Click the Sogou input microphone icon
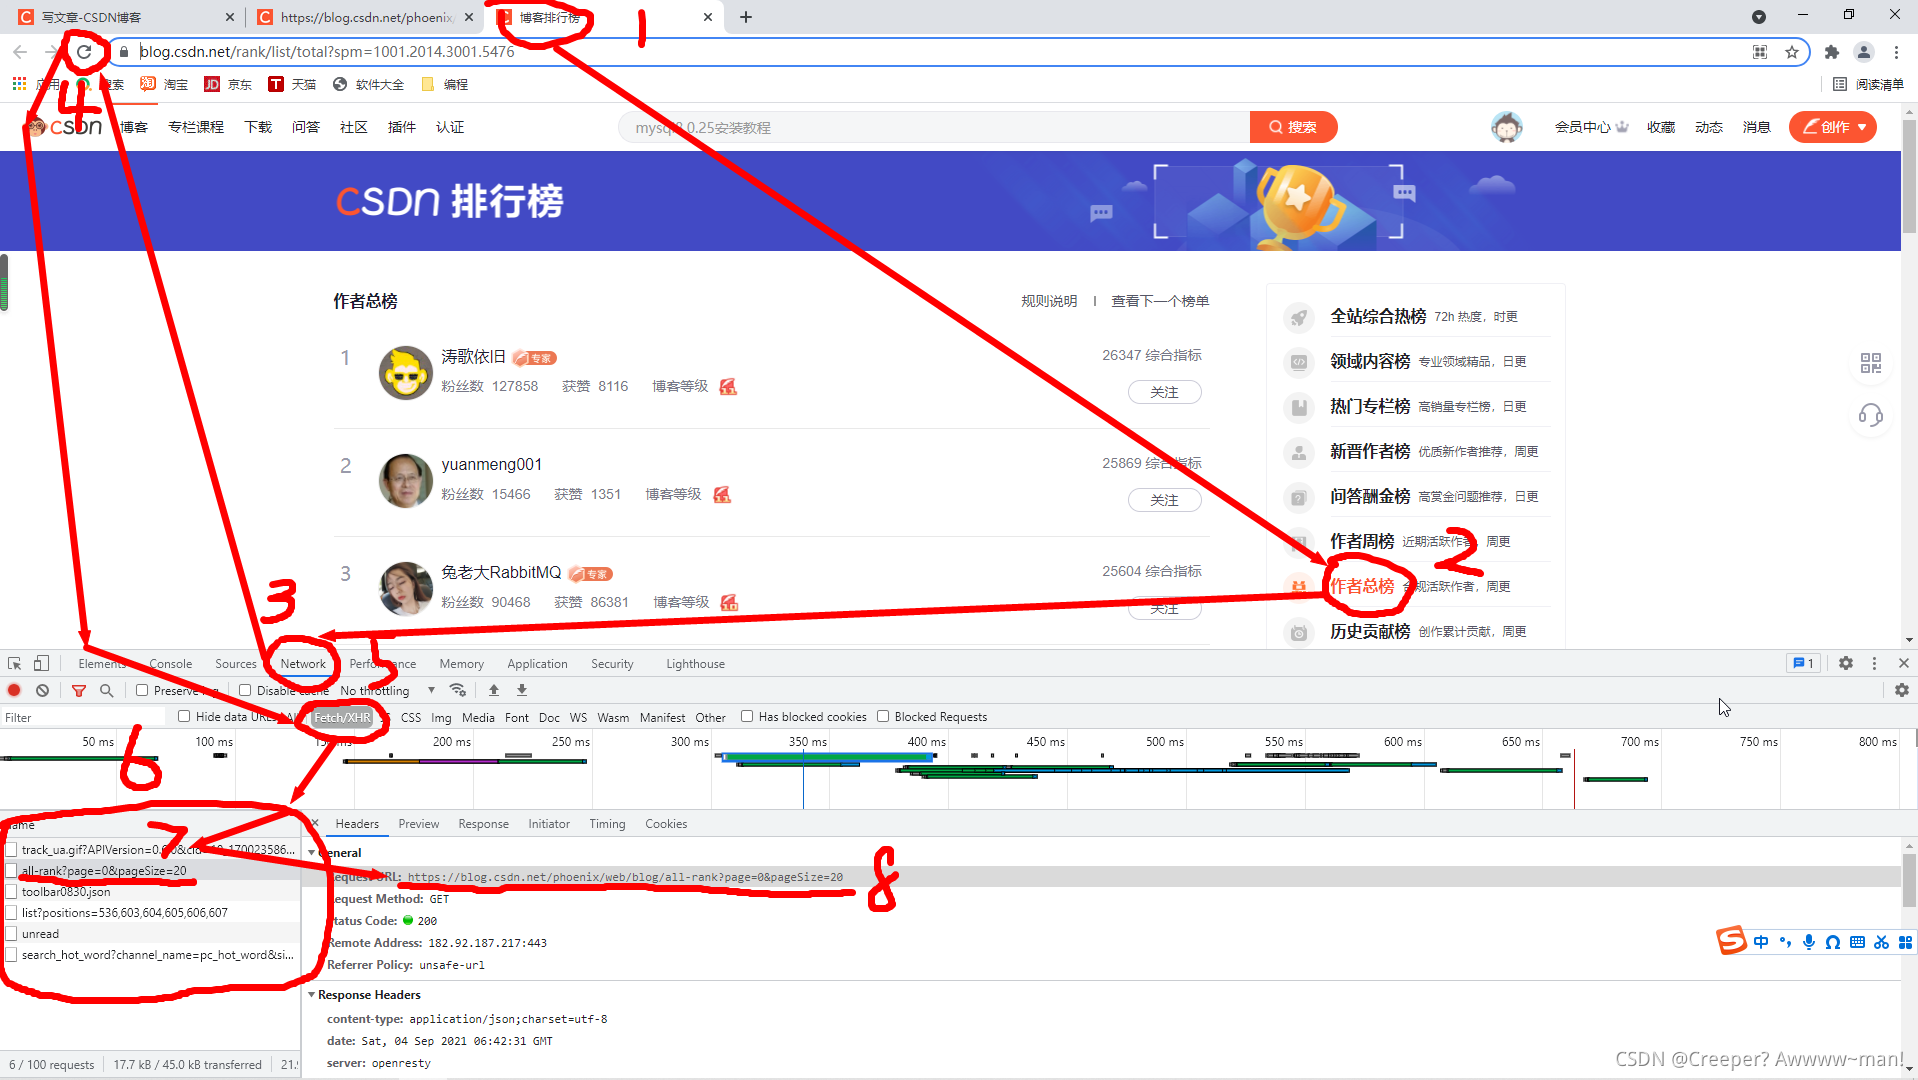Viewport: 1918px width, 1080px height. coord(1809,942)
